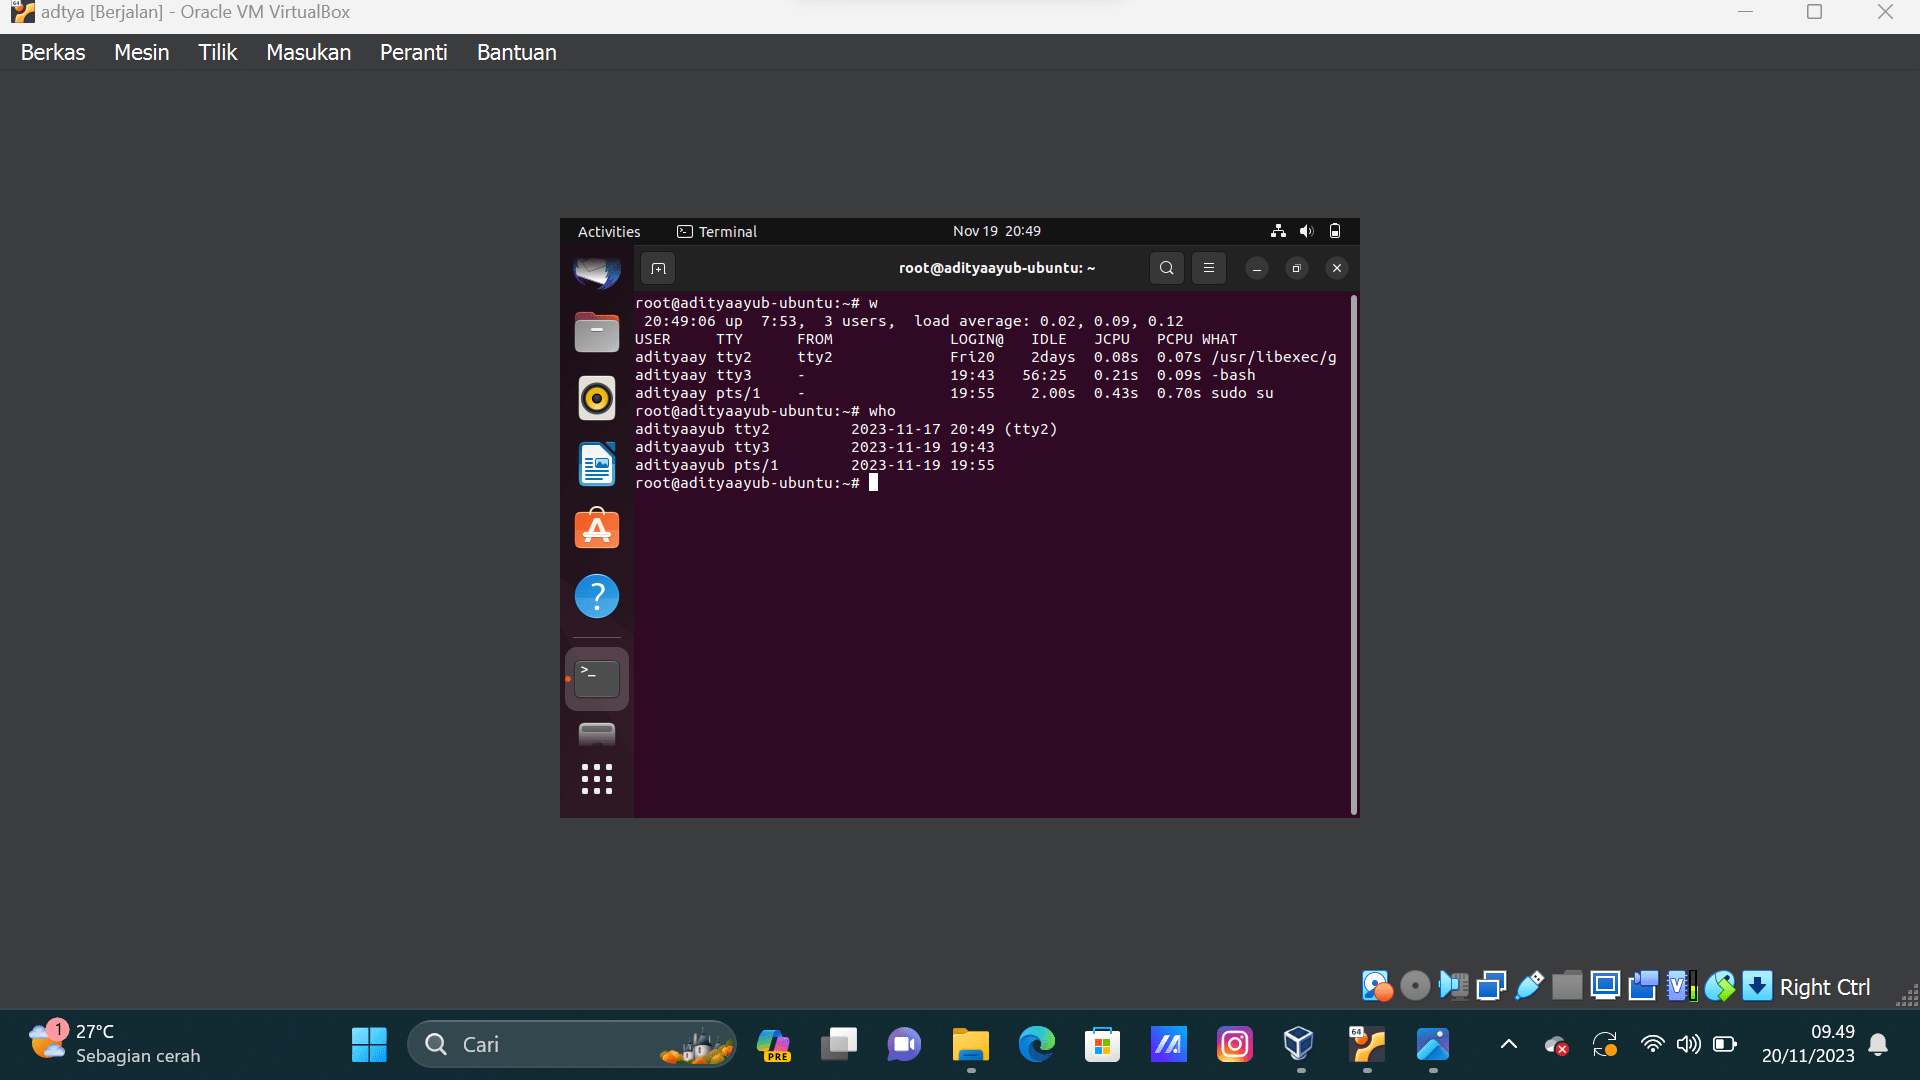Open Windows notifications bell
1920x1080 pixels.
(1878, 1044)
